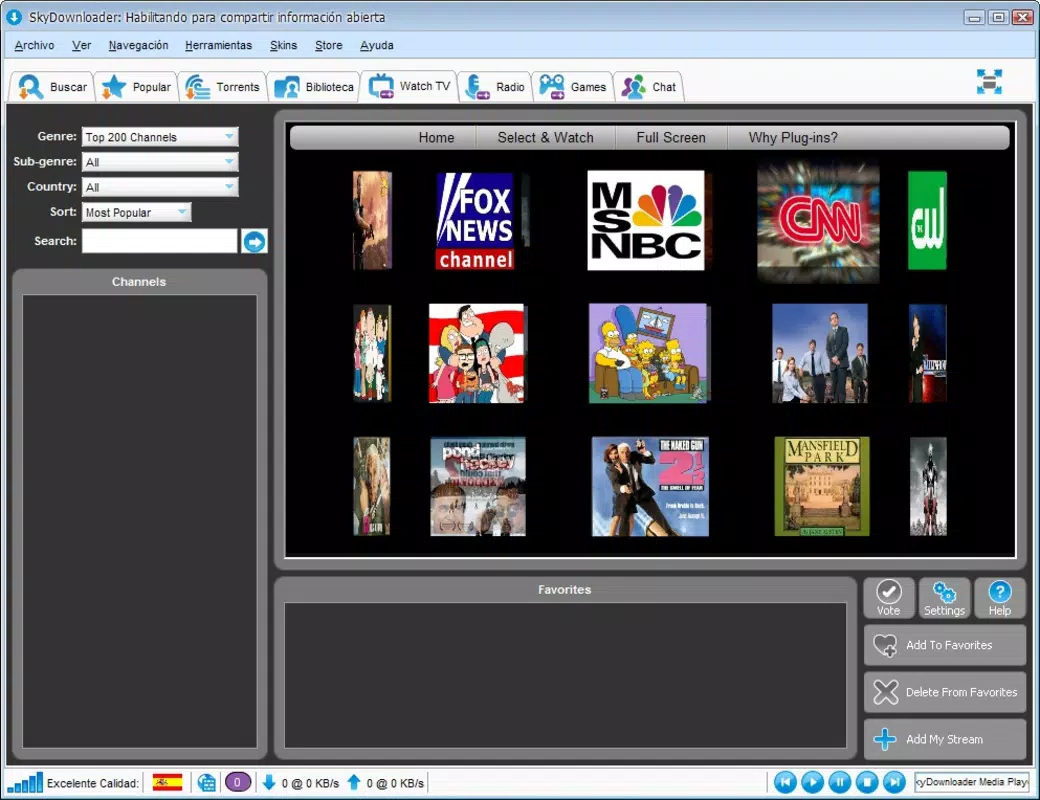Select the green CW channel thumbnail
The image size is (1040, 800).
[927, 220]
